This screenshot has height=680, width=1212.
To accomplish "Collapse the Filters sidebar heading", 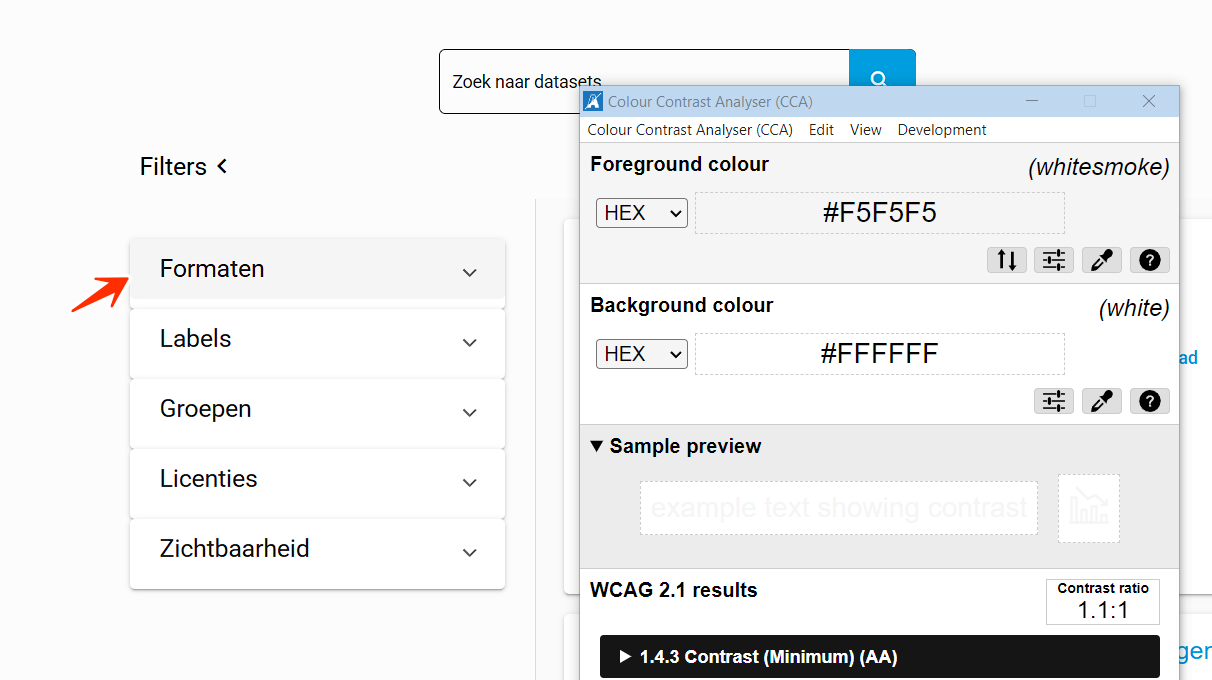I will [185, 167].
